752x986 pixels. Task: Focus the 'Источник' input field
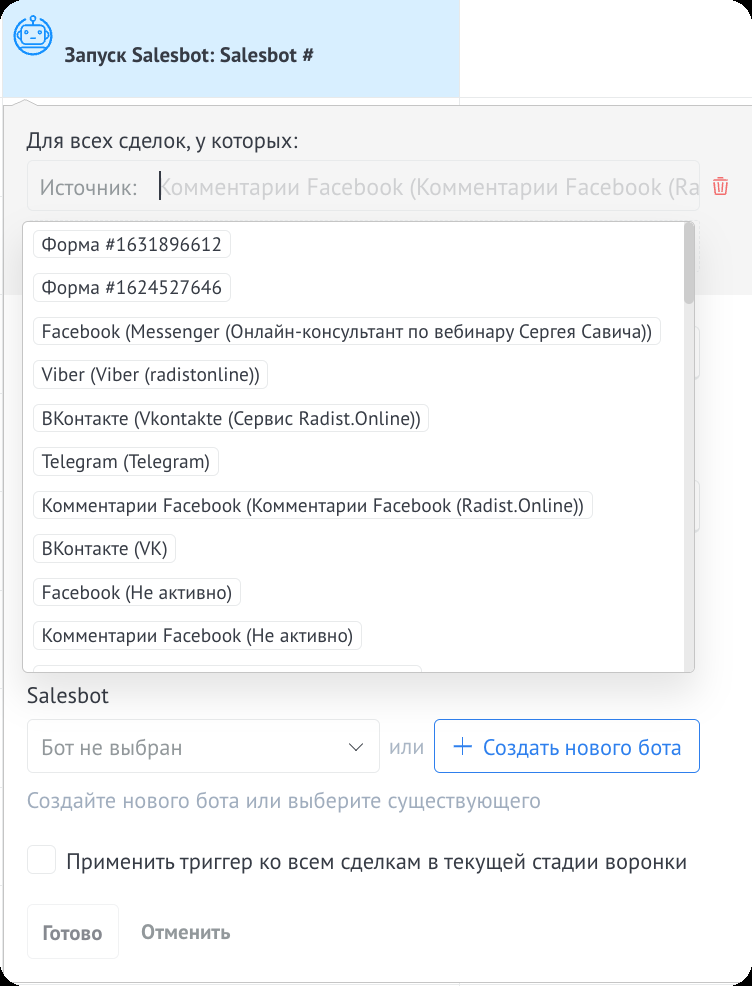[x=363, y=186]
